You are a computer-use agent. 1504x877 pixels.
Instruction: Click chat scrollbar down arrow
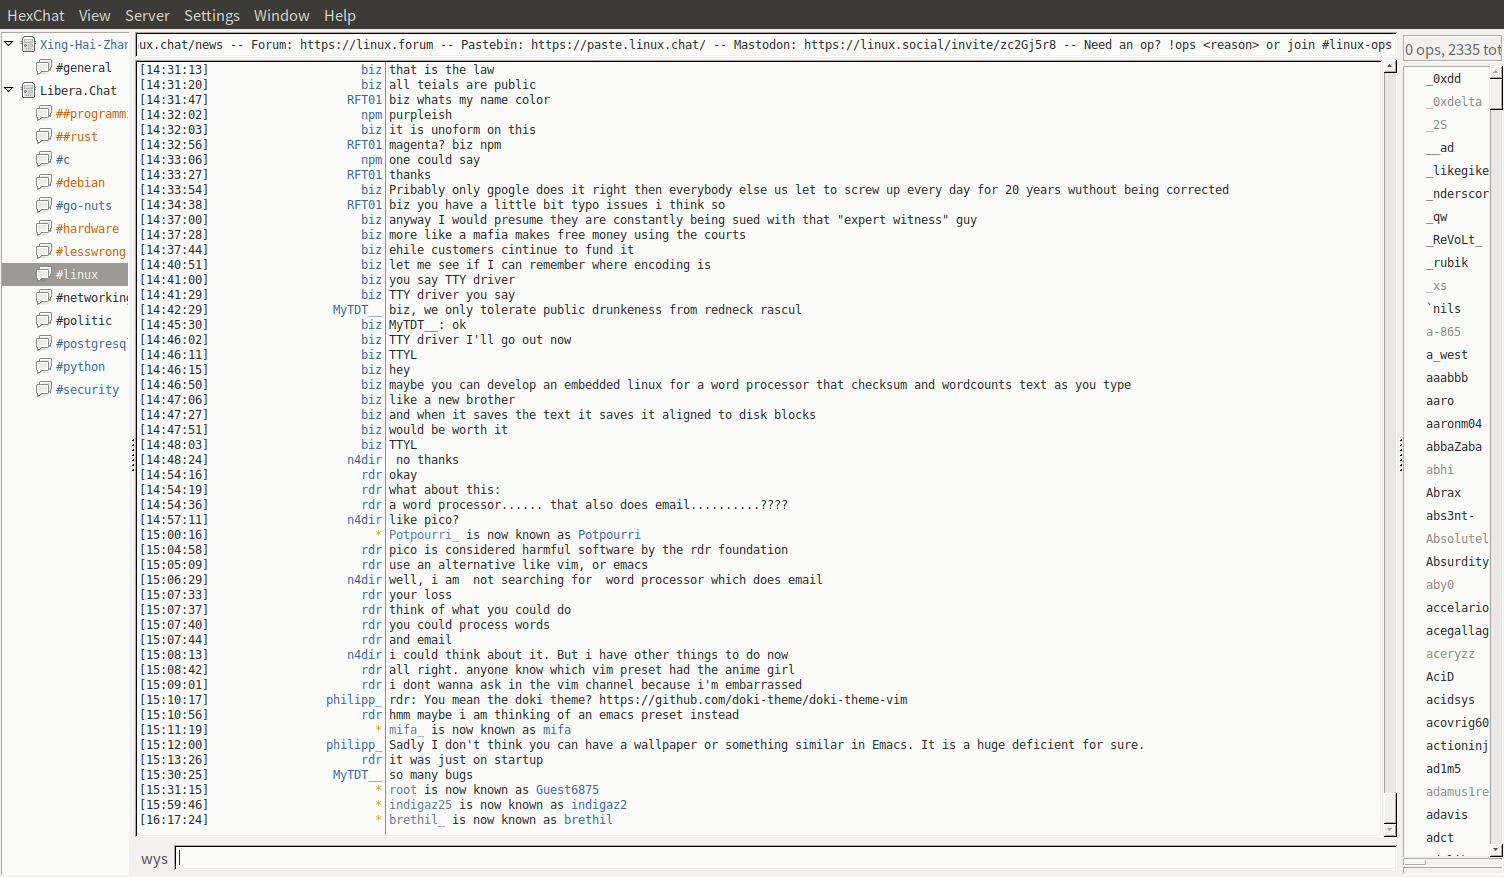click(1389, 830)
